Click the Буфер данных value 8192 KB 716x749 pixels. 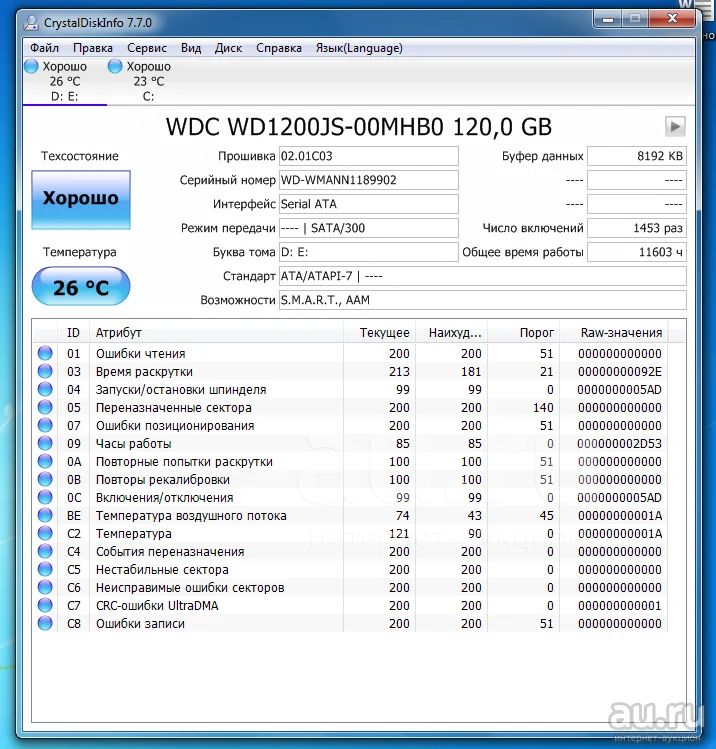[637, 156]
